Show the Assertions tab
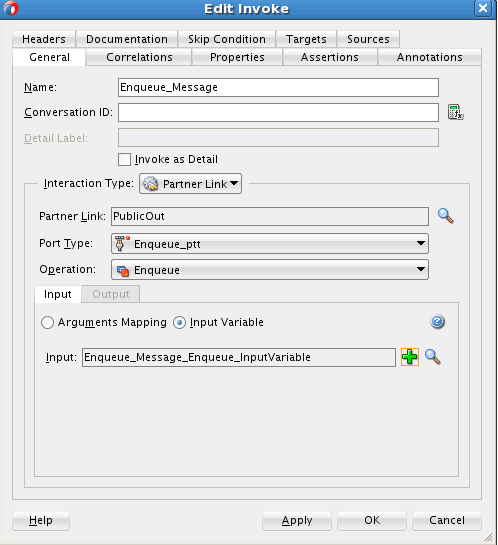498x545 pixels. [x=329, y=57]
